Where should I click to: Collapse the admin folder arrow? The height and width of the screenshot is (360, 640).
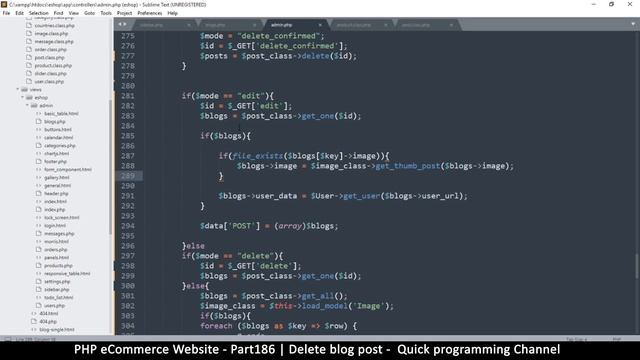point(27,105)
